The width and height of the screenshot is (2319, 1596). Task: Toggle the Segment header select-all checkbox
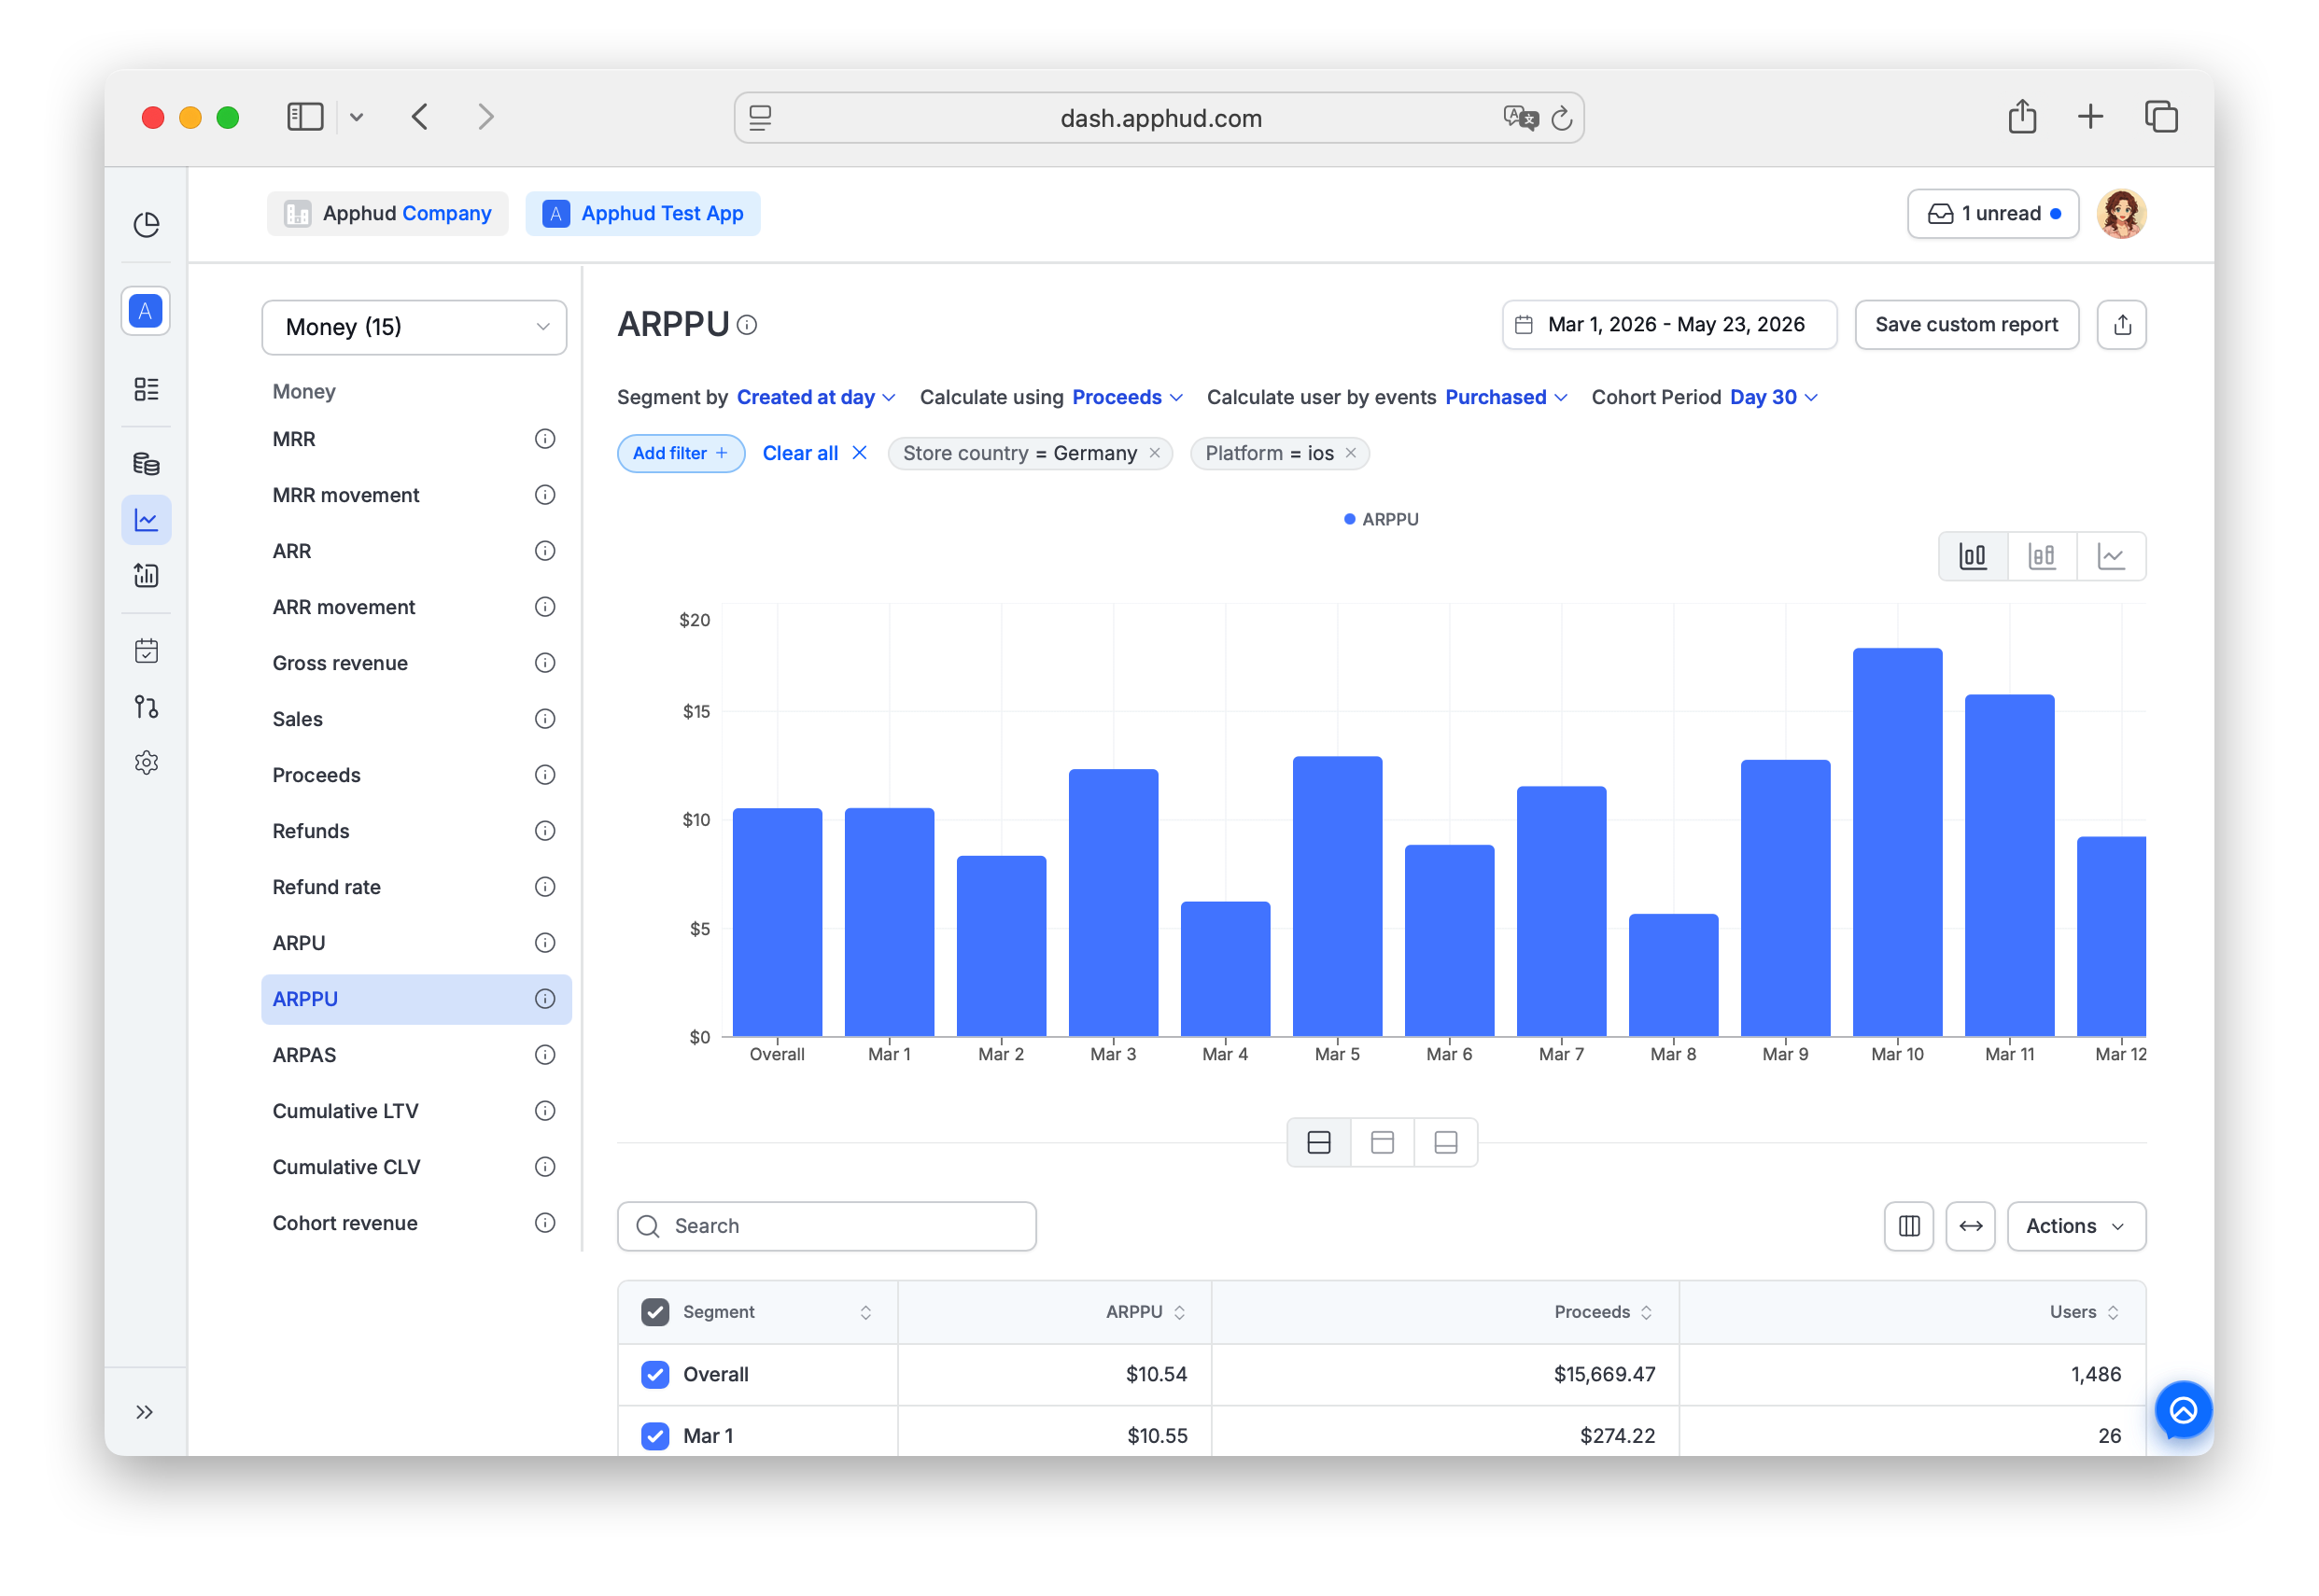tap(655, 1312)
